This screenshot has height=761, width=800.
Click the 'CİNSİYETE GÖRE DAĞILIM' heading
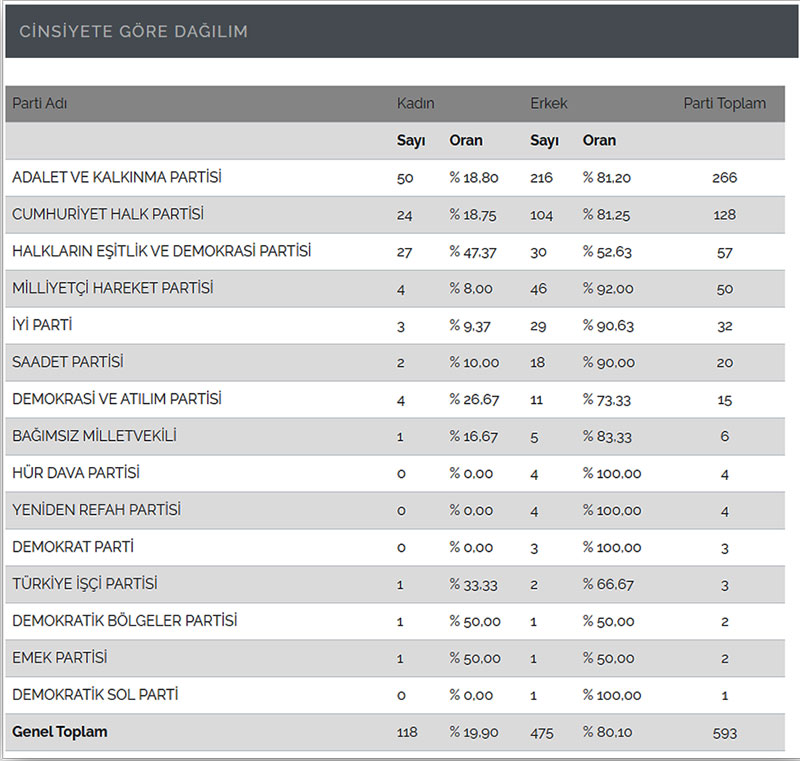(134, 32)
